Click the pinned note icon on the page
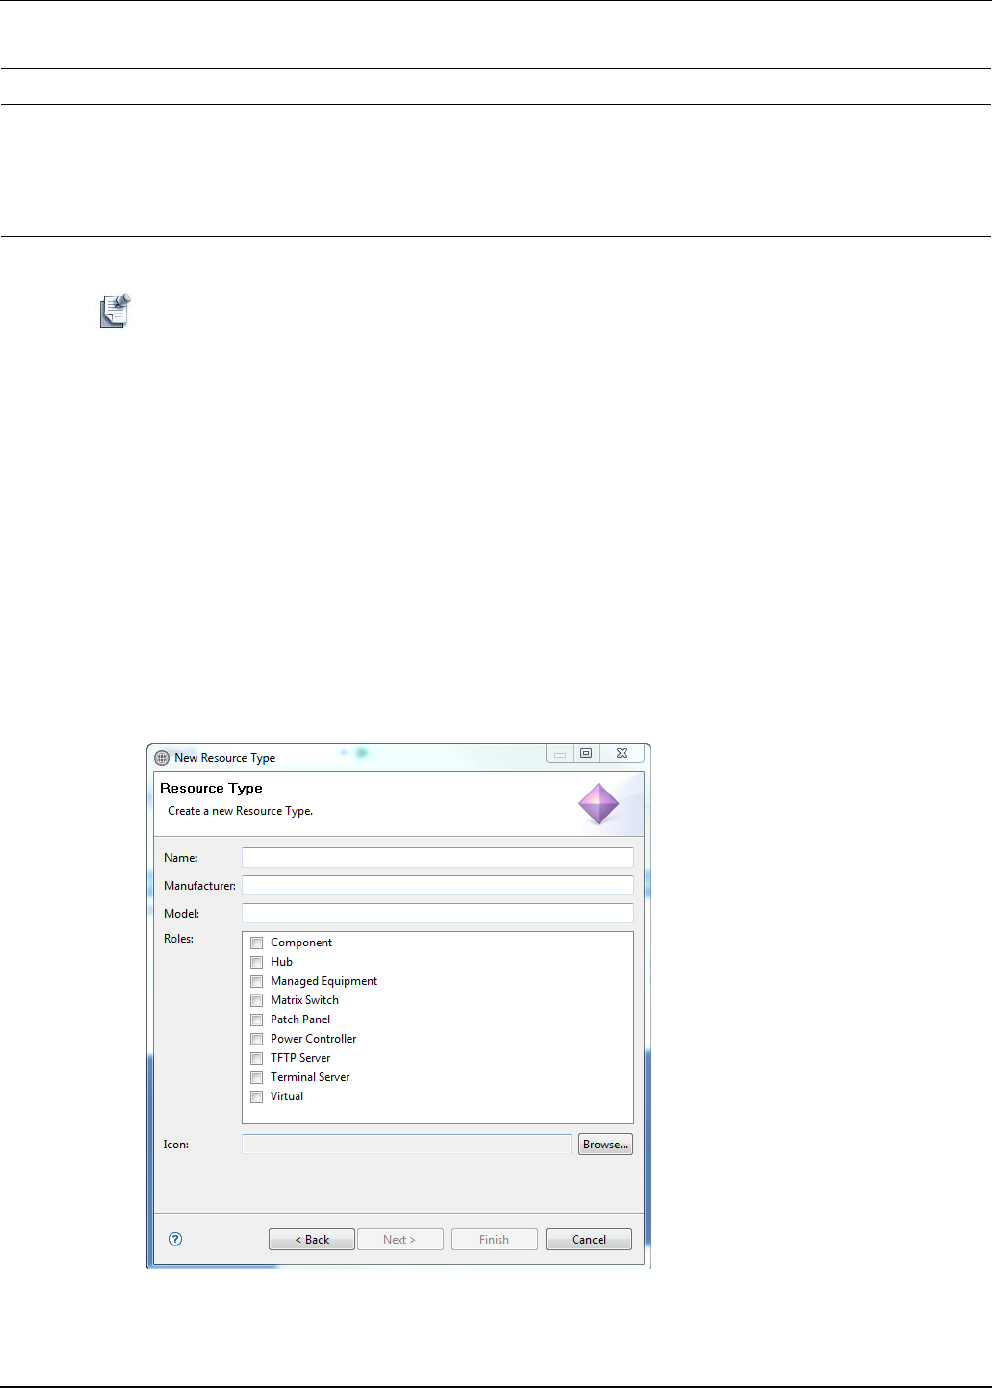Image resolution: width=992 pixels, height=1388 pixels. tap(116, 311)
